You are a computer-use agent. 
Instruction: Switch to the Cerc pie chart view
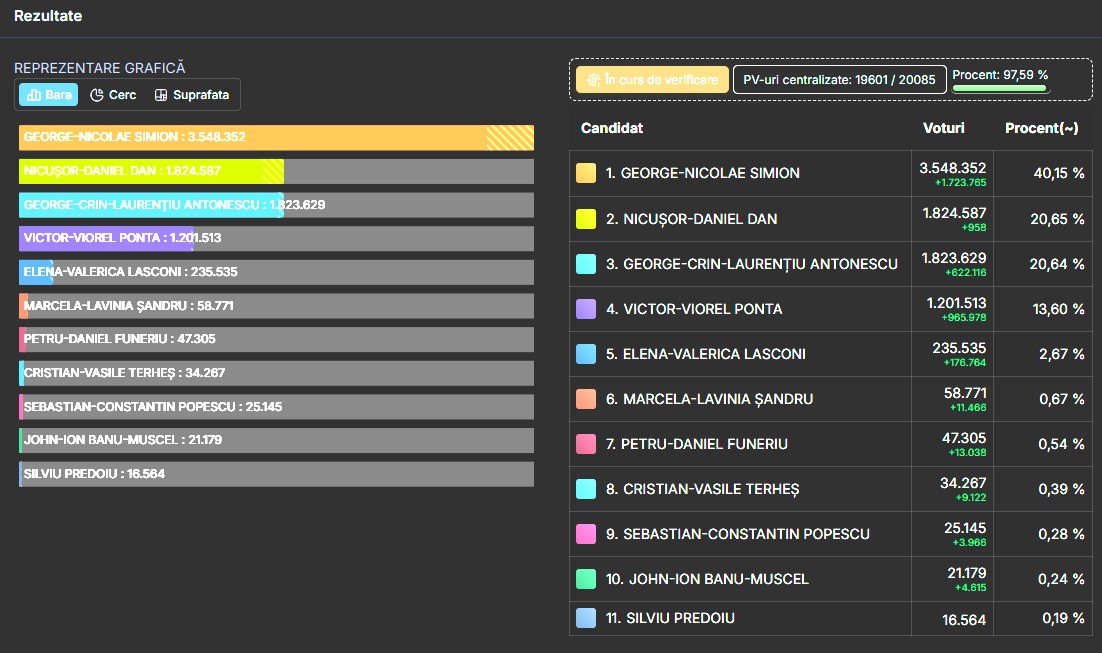(113, 95)
